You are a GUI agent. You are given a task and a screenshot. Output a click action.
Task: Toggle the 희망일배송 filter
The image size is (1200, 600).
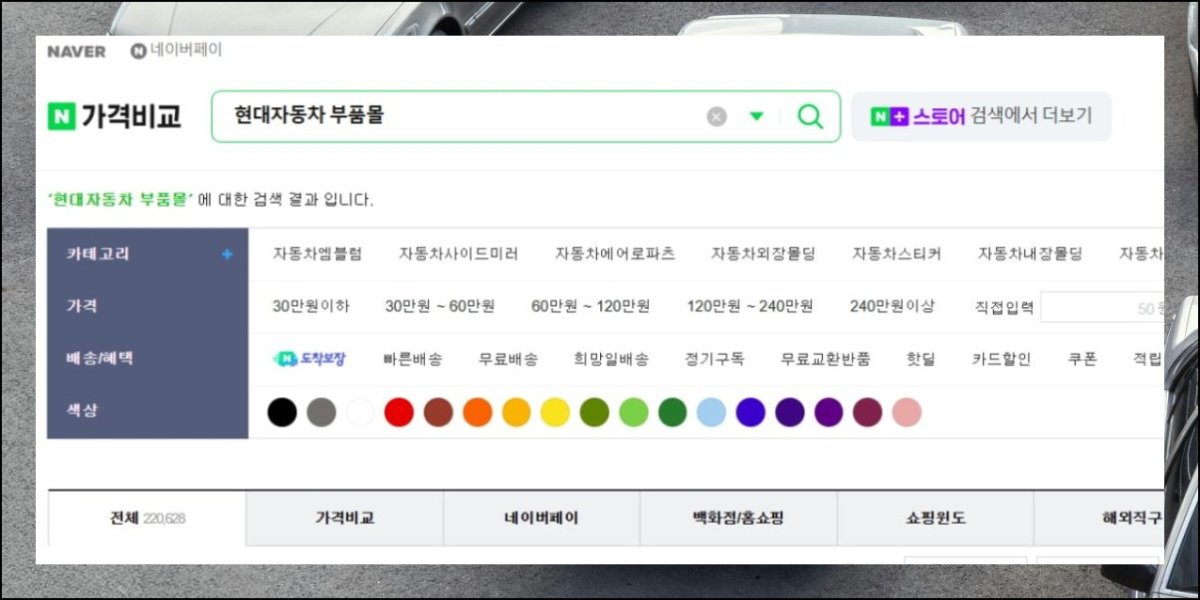(611, 359)
